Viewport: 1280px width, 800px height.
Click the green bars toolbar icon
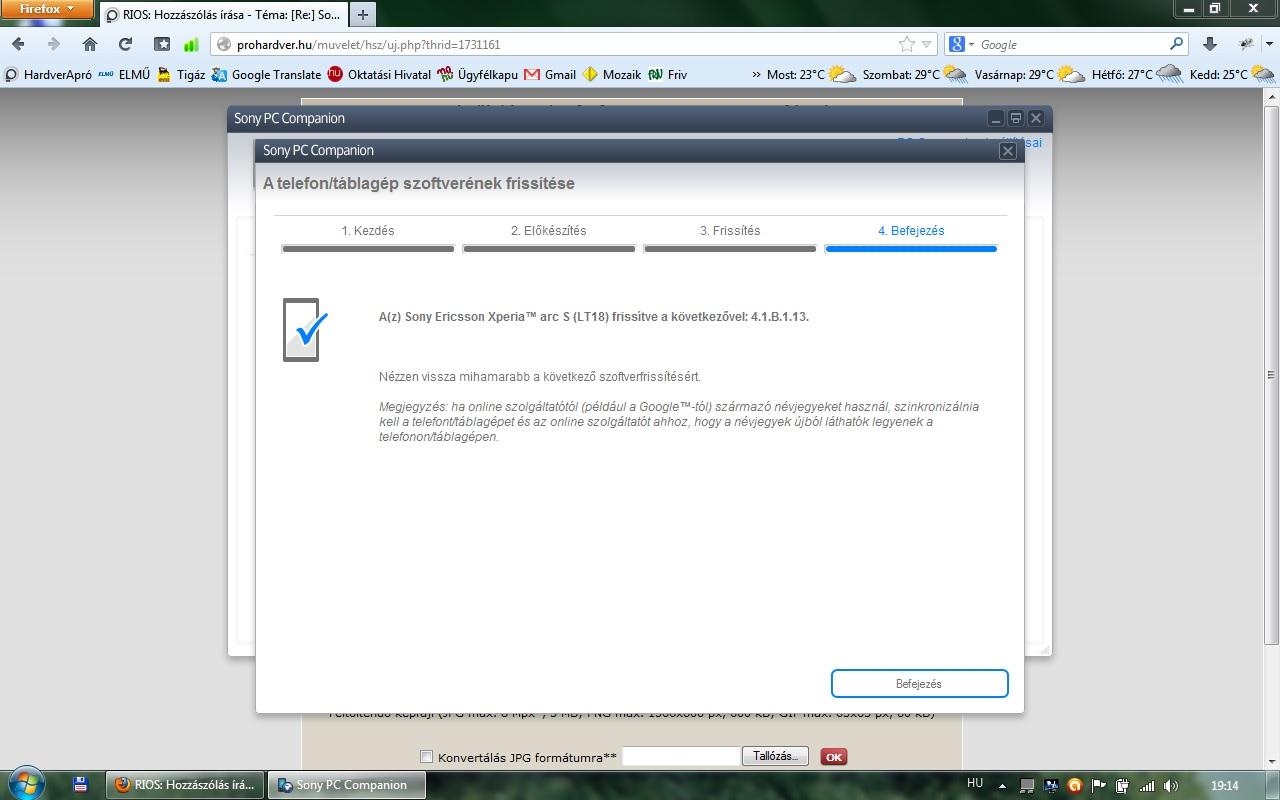[x=190, y=44]
